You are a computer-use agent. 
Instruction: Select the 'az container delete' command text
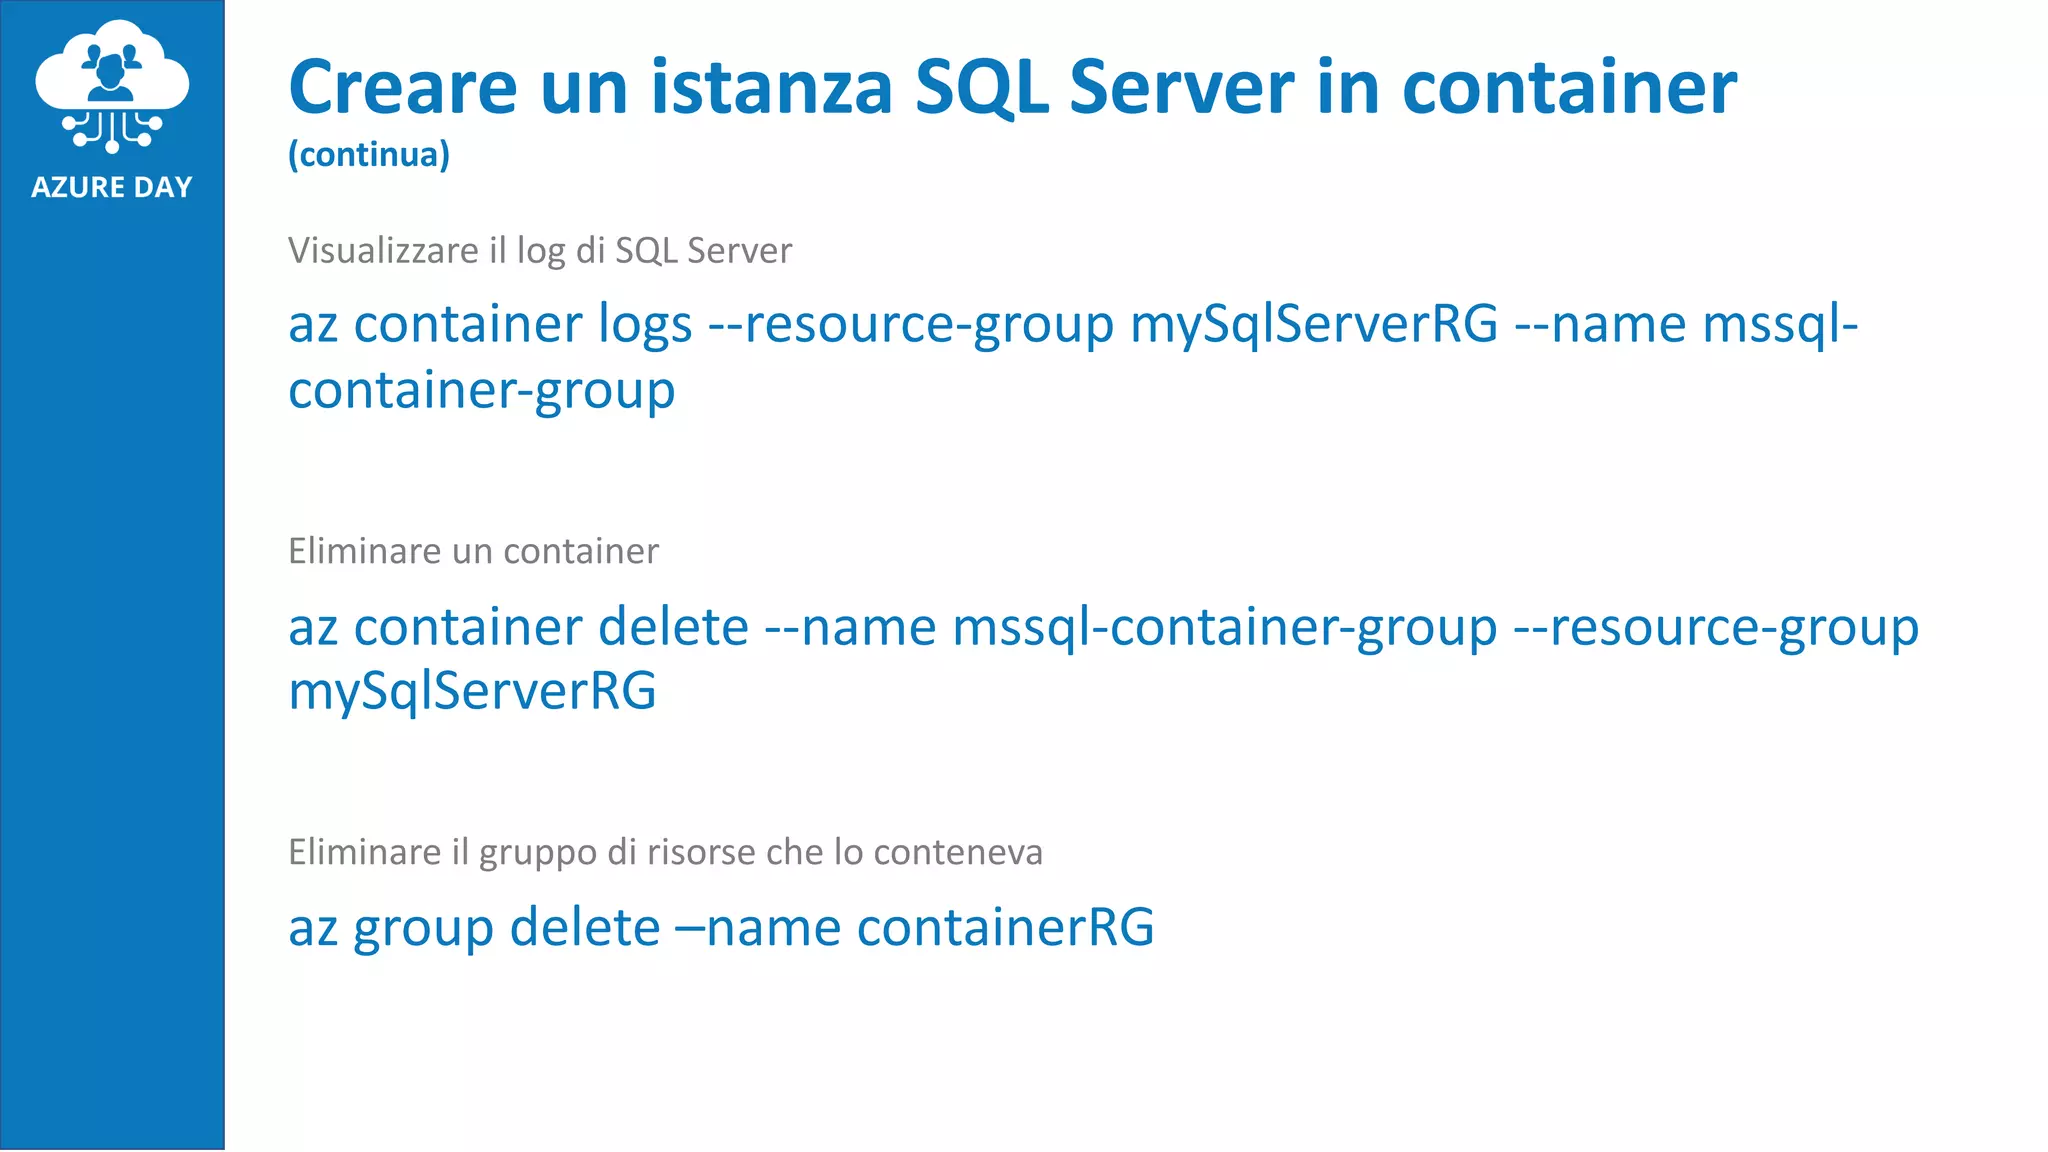[x=1104, y=658]
